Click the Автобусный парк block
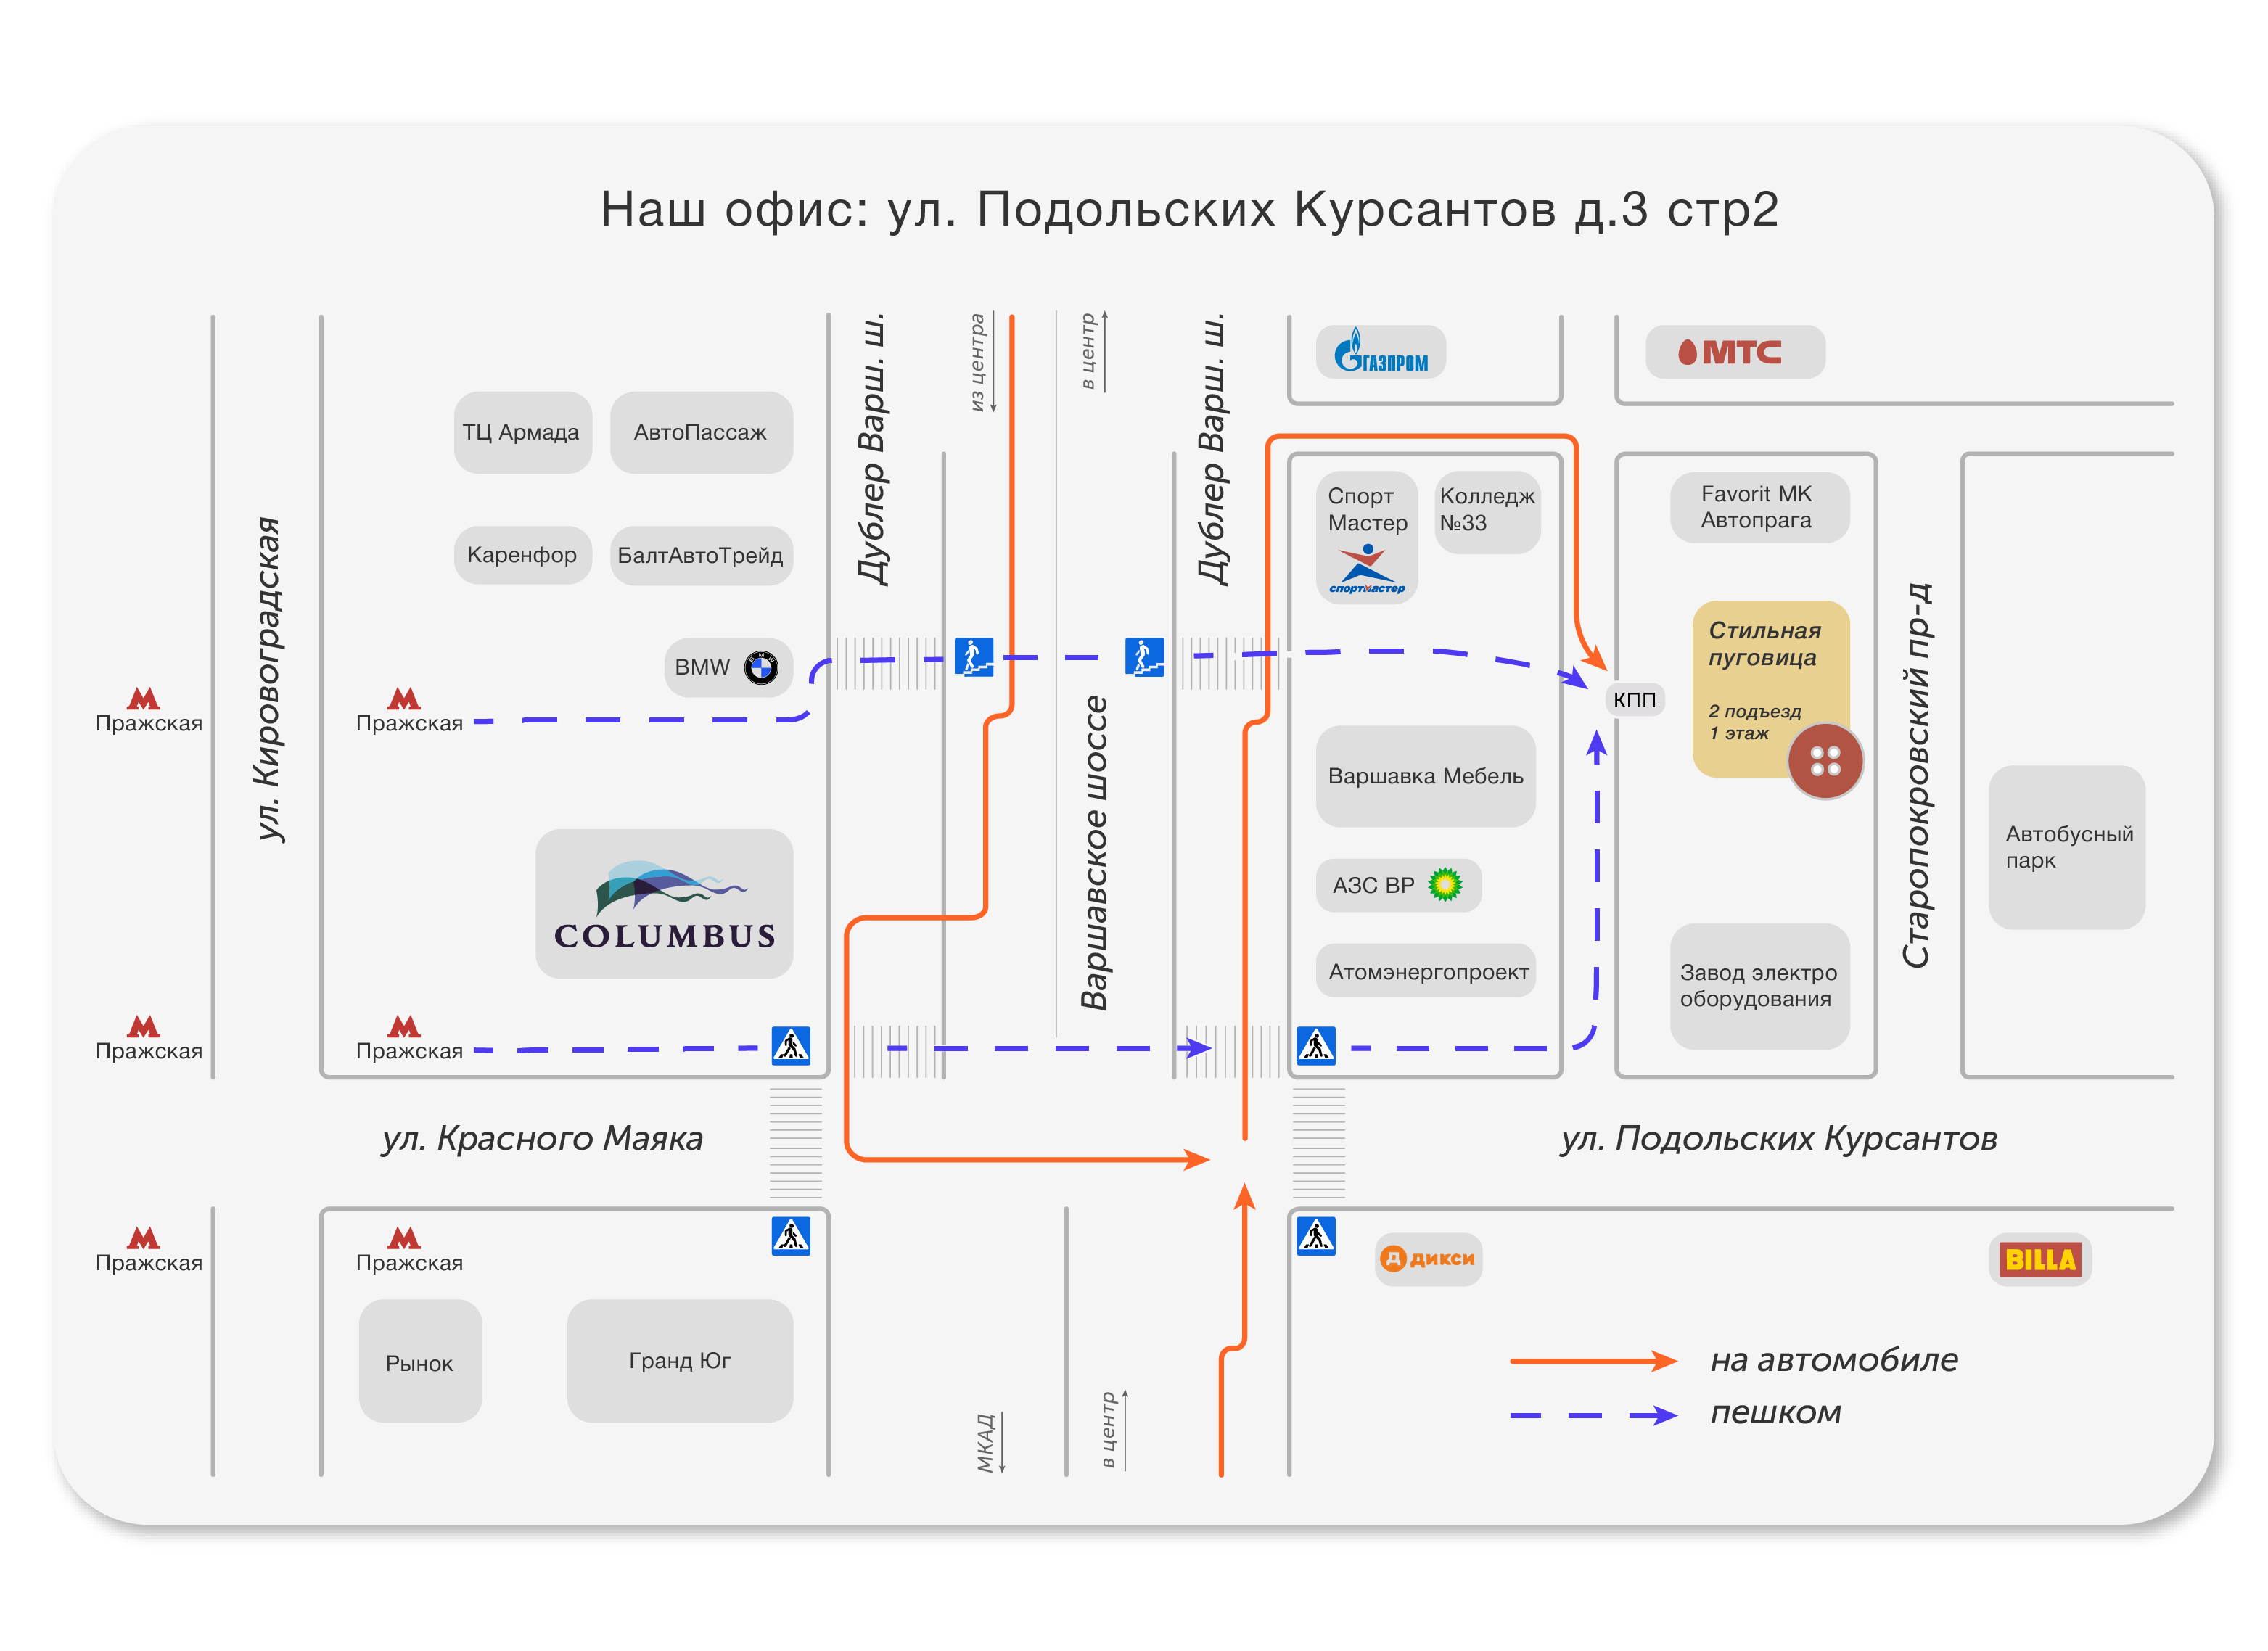The width and height of the screenshot is (2268, 1651). (x=2067, y=847)
